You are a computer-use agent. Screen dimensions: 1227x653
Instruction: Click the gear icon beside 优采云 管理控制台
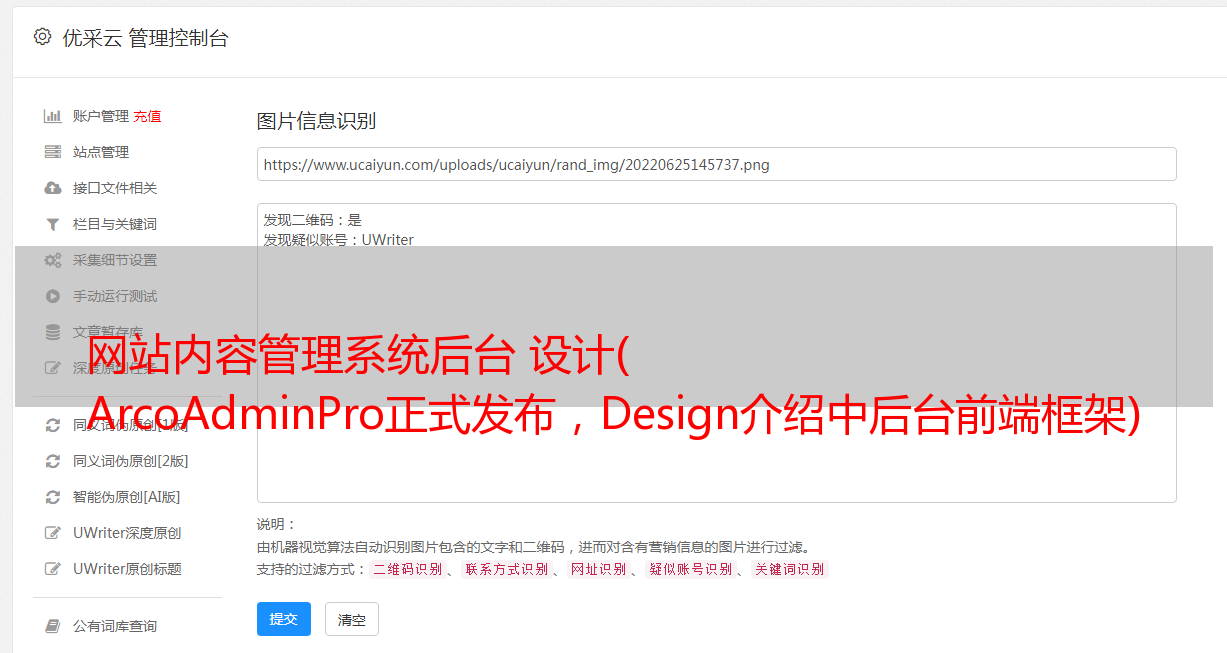pos(42,37)
